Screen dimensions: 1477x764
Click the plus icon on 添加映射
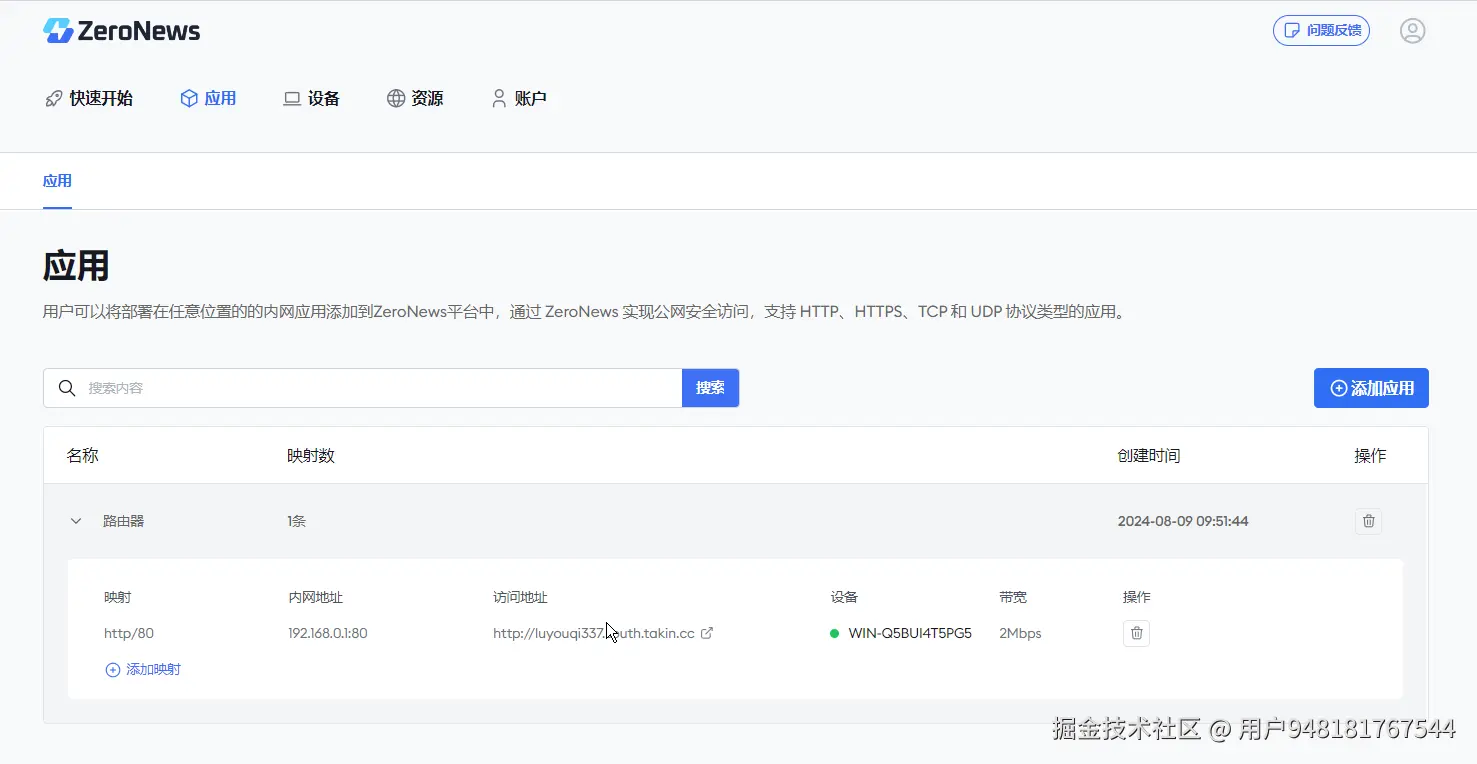[x=113, y=669]
